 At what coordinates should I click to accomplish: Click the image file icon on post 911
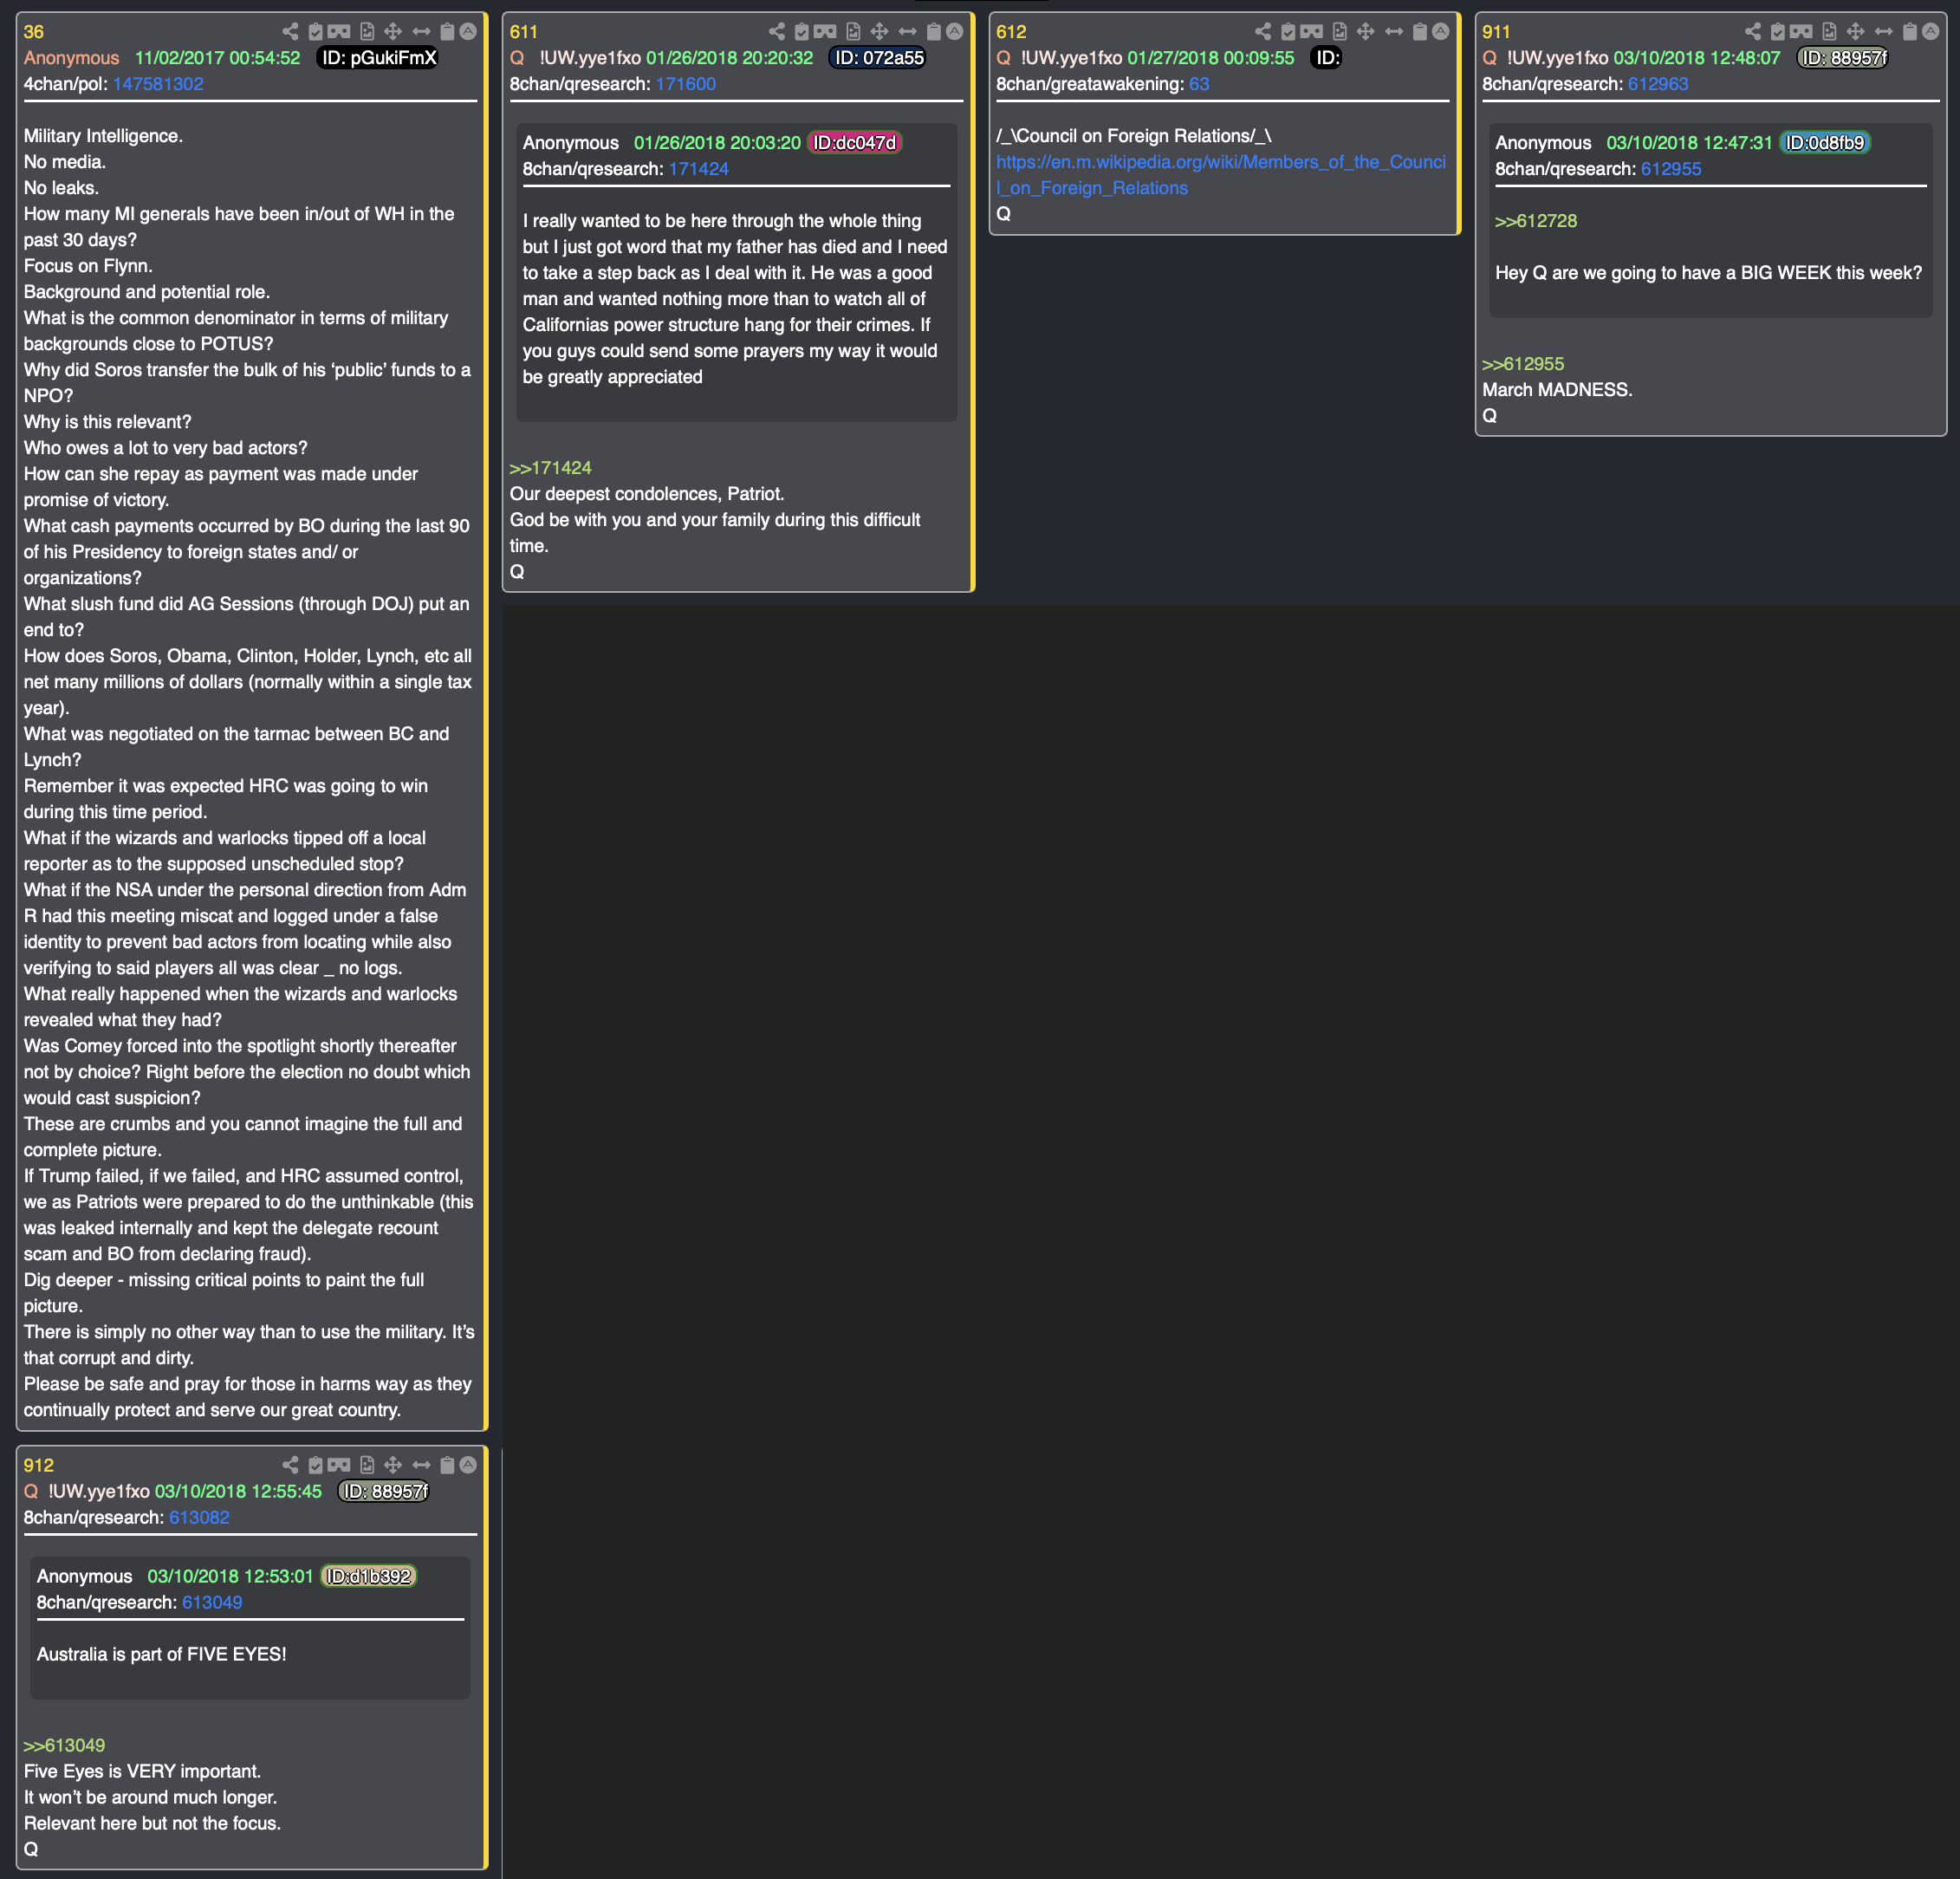1829,32
